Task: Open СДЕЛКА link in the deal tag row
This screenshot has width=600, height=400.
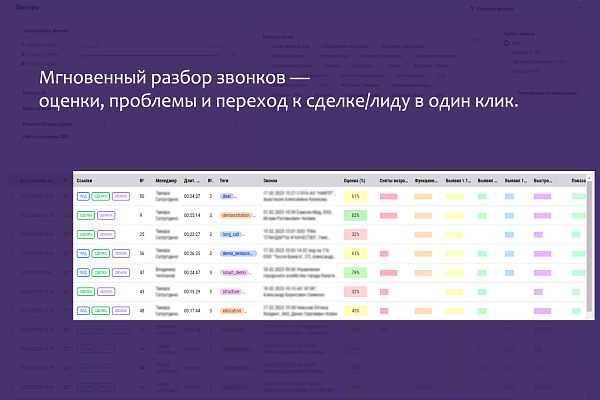Action: [x=101, y=196]
